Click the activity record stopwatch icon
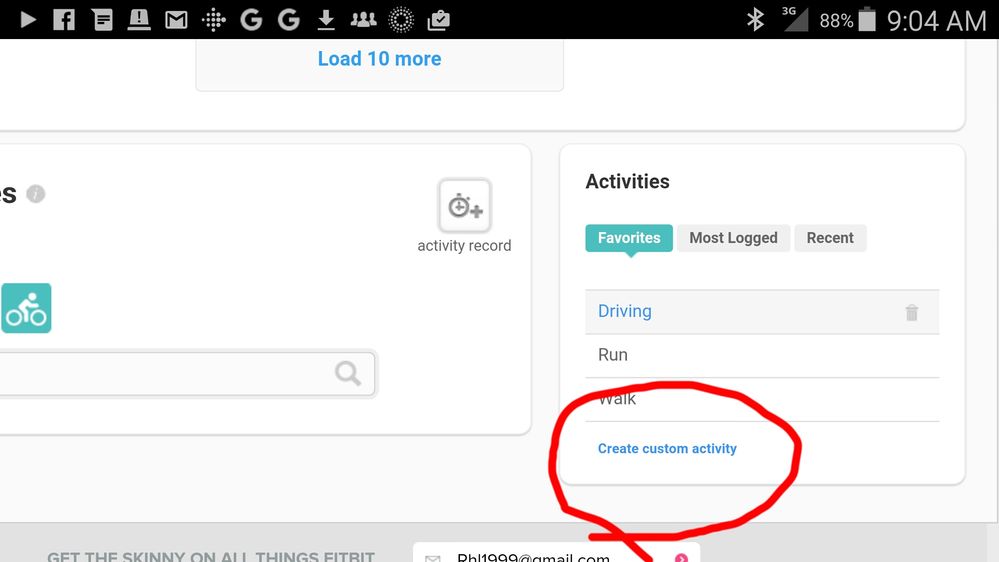 pyautogui.click(x=464, y=207)
